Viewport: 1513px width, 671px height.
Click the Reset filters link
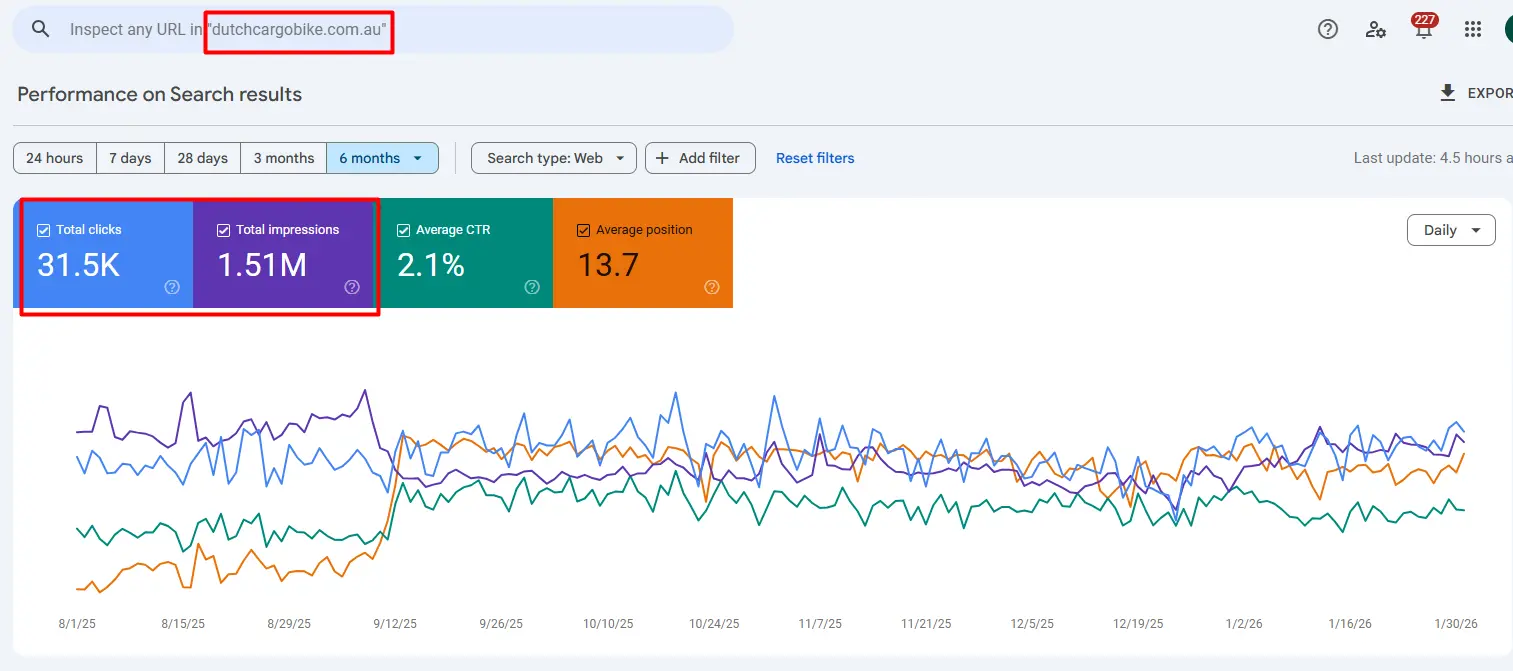tap(815, 158)
